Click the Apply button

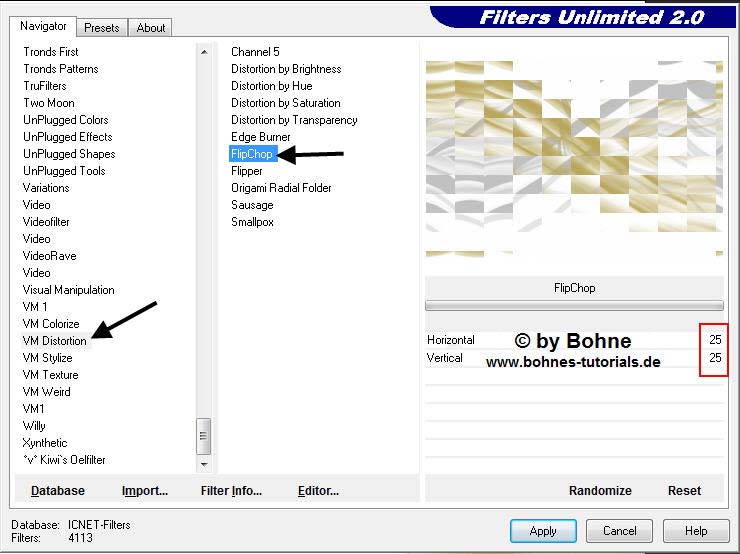(543, 531)
